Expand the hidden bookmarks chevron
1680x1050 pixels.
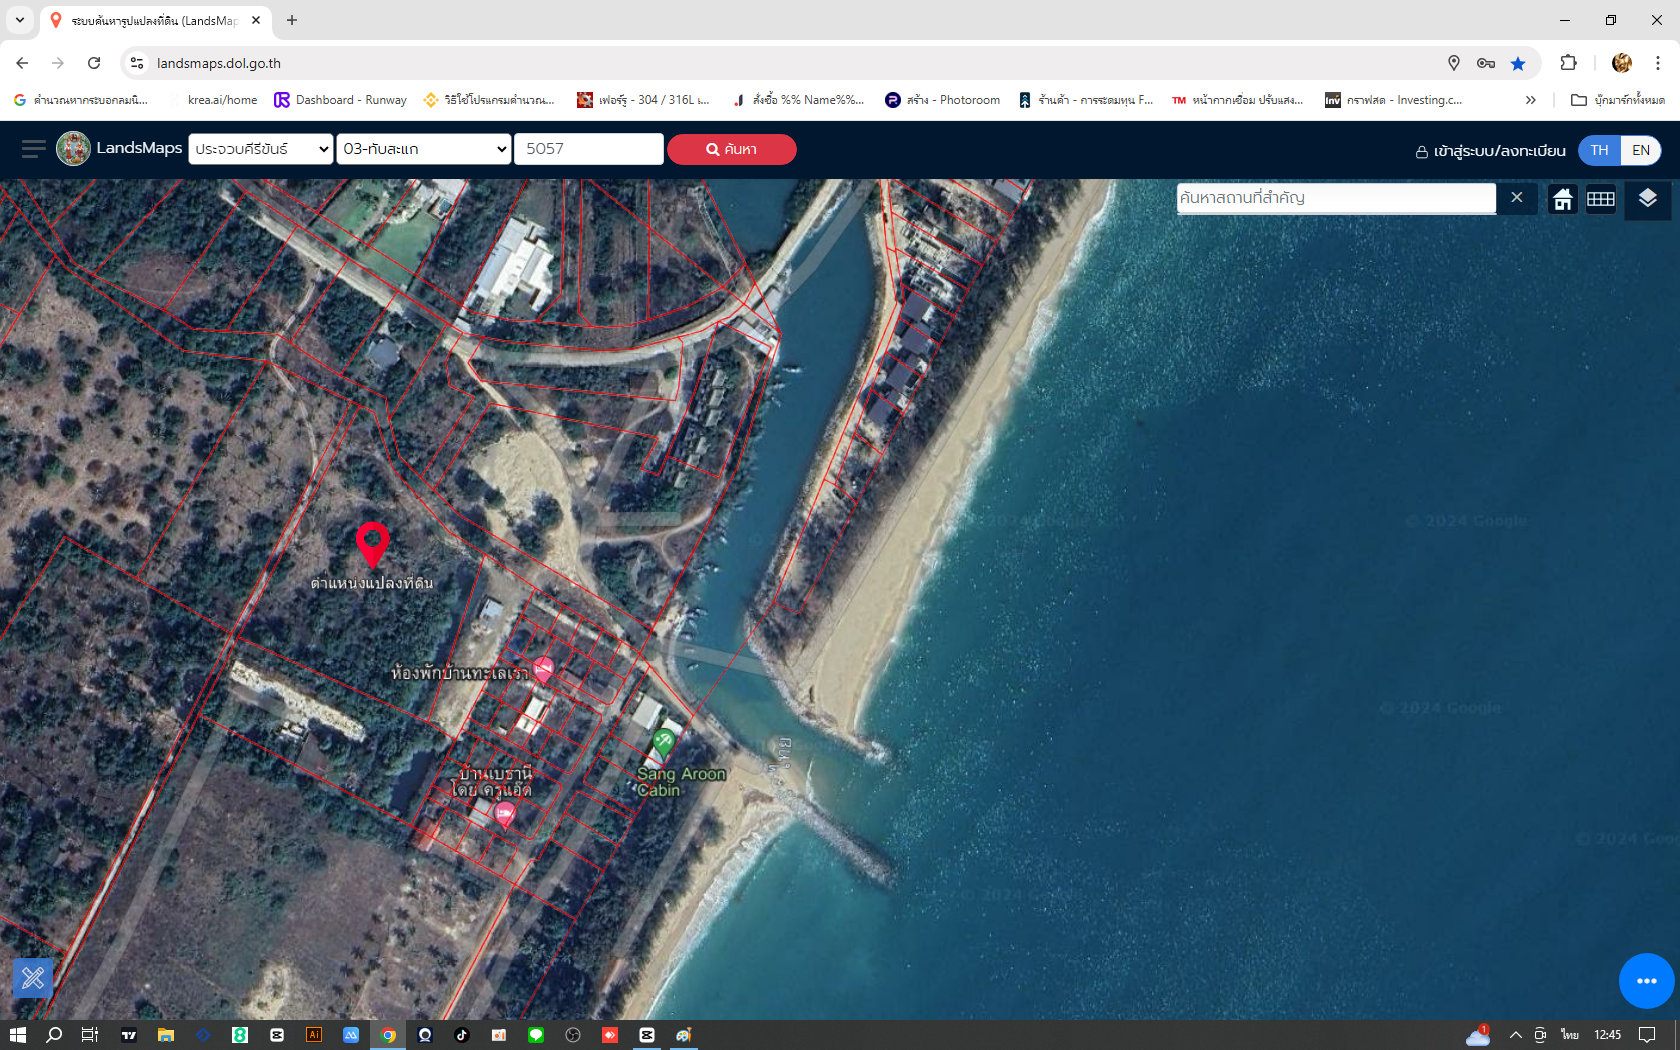point(1530,100)
